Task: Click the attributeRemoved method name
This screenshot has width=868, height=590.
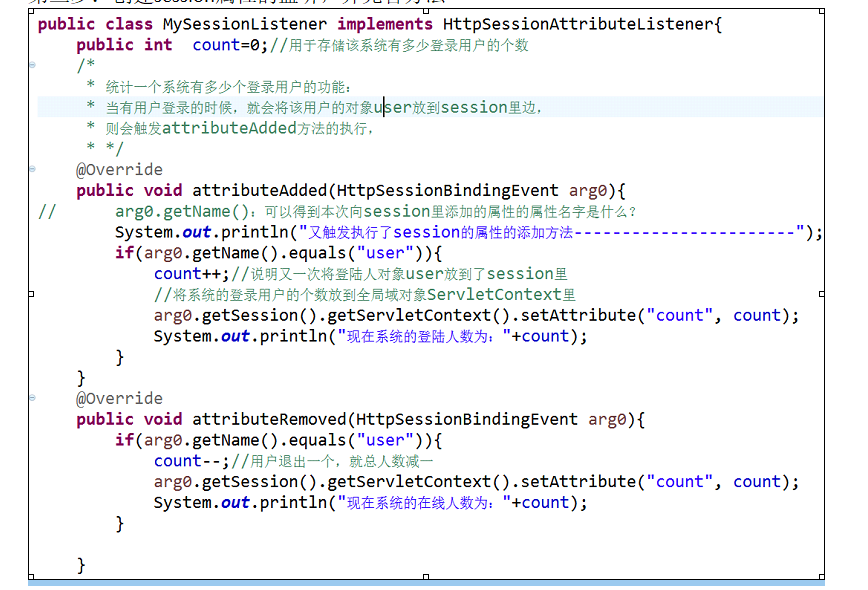Action: click(269, 419)
